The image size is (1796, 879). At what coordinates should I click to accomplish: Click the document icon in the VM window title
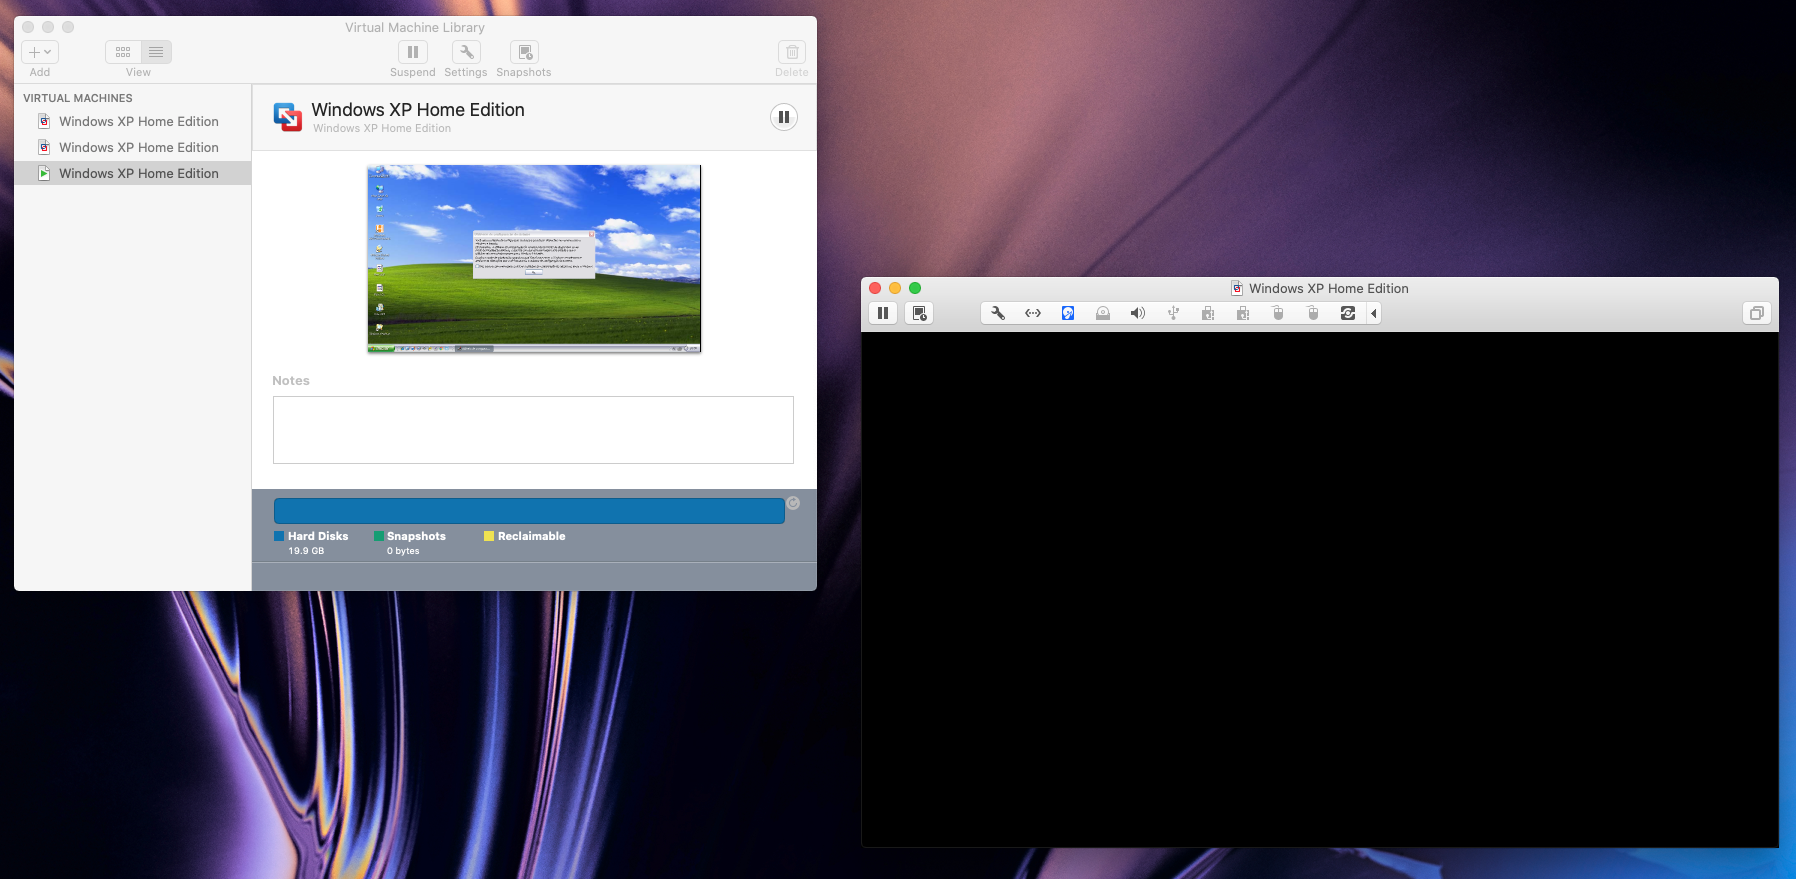(1237, 288)
